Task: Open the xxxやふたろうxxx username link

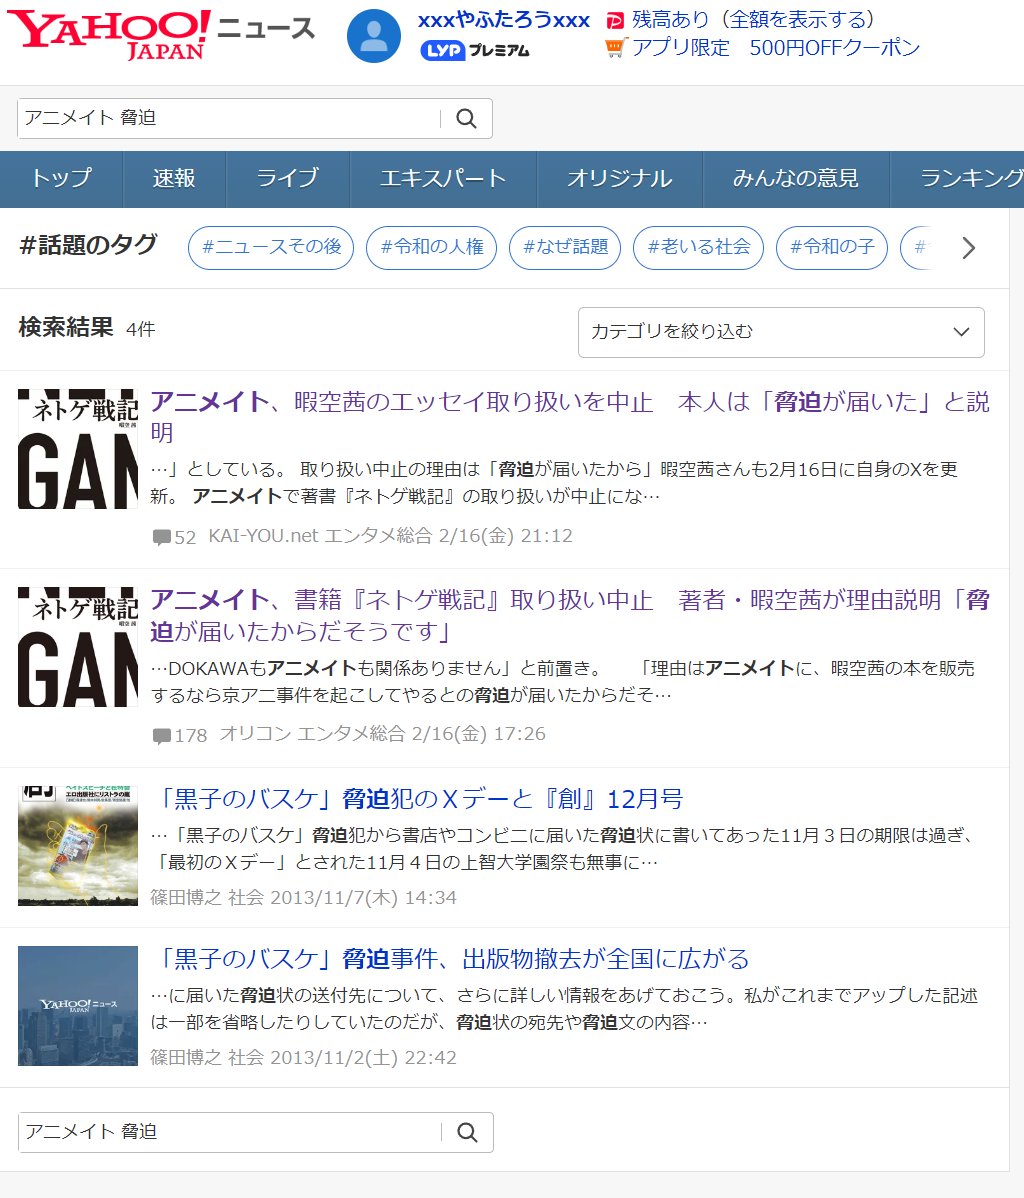Action: coord(504,20)
